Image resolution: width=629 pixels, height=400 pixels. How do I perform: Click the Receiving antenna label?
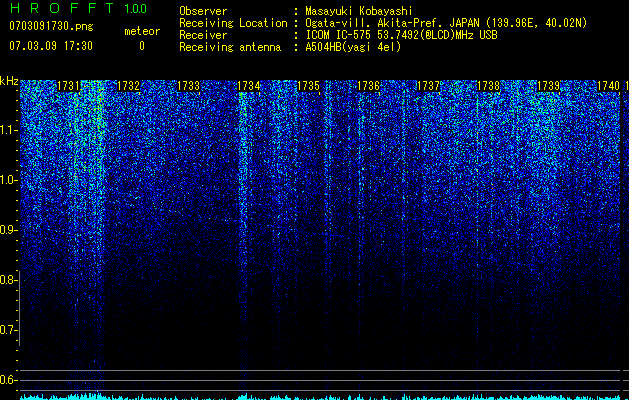[230, 47]
